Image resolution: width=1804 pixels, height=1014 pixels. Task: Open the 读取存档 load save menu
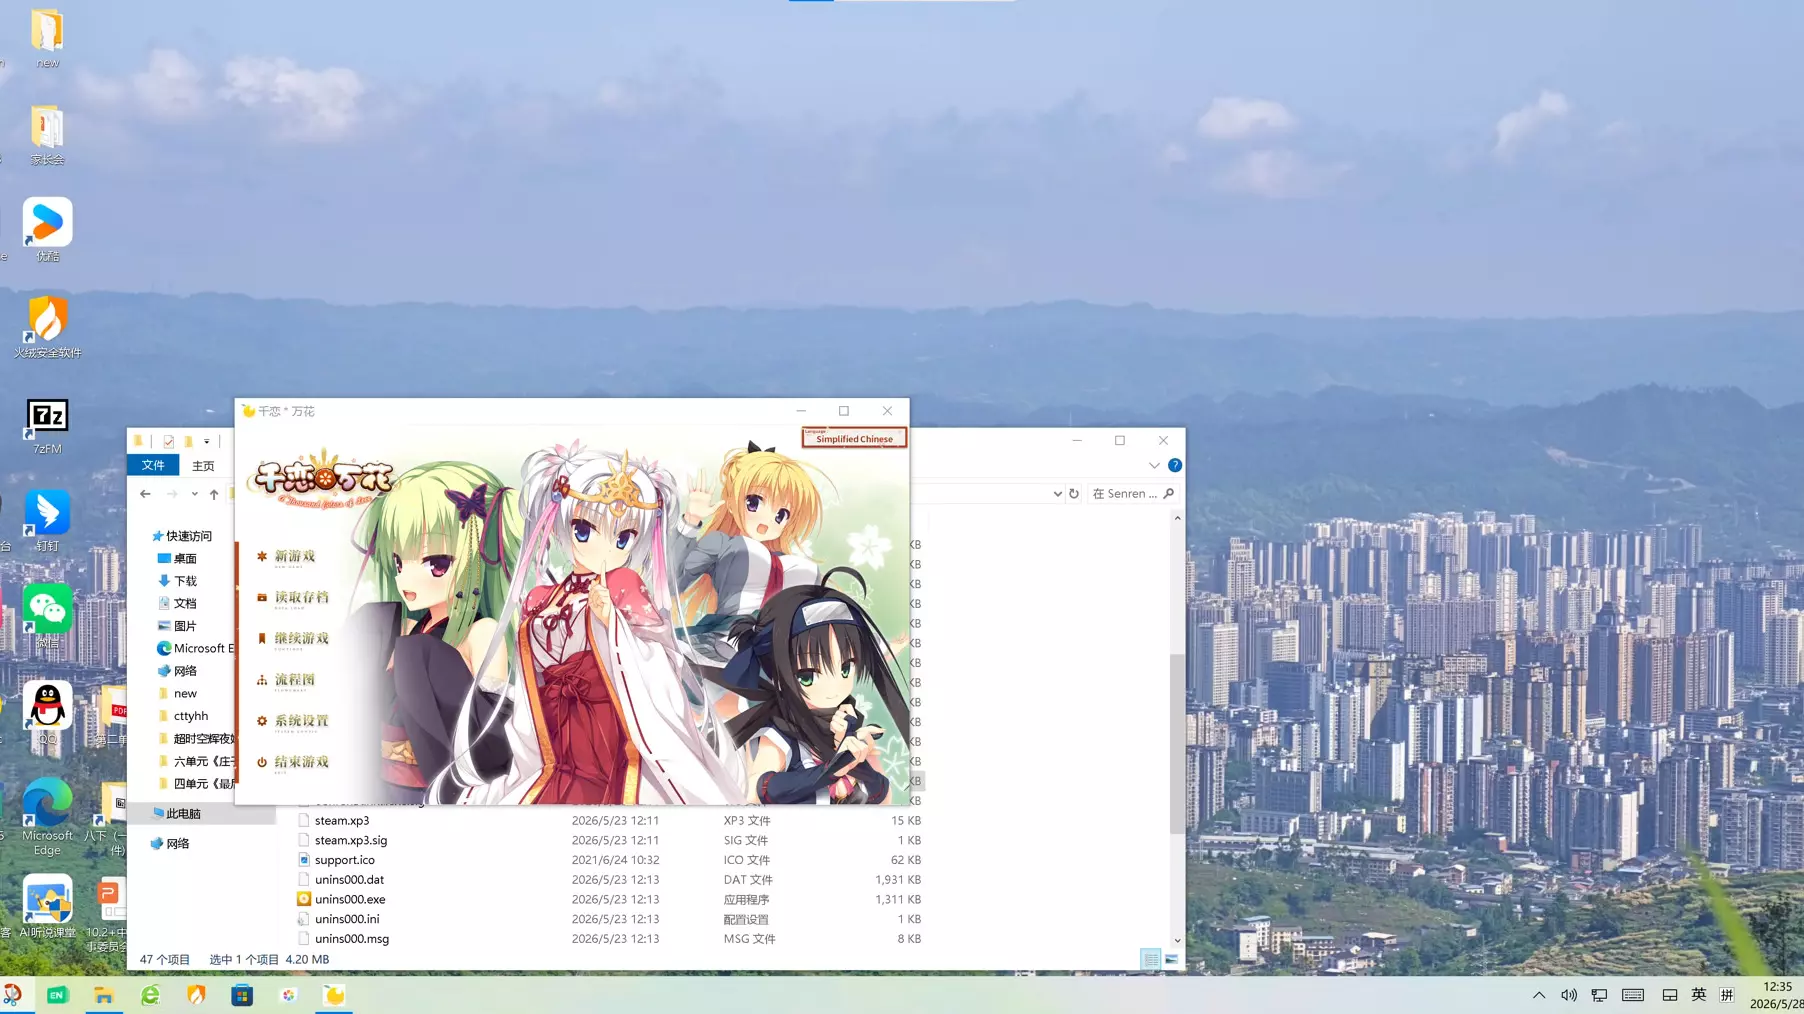[292, 598]
